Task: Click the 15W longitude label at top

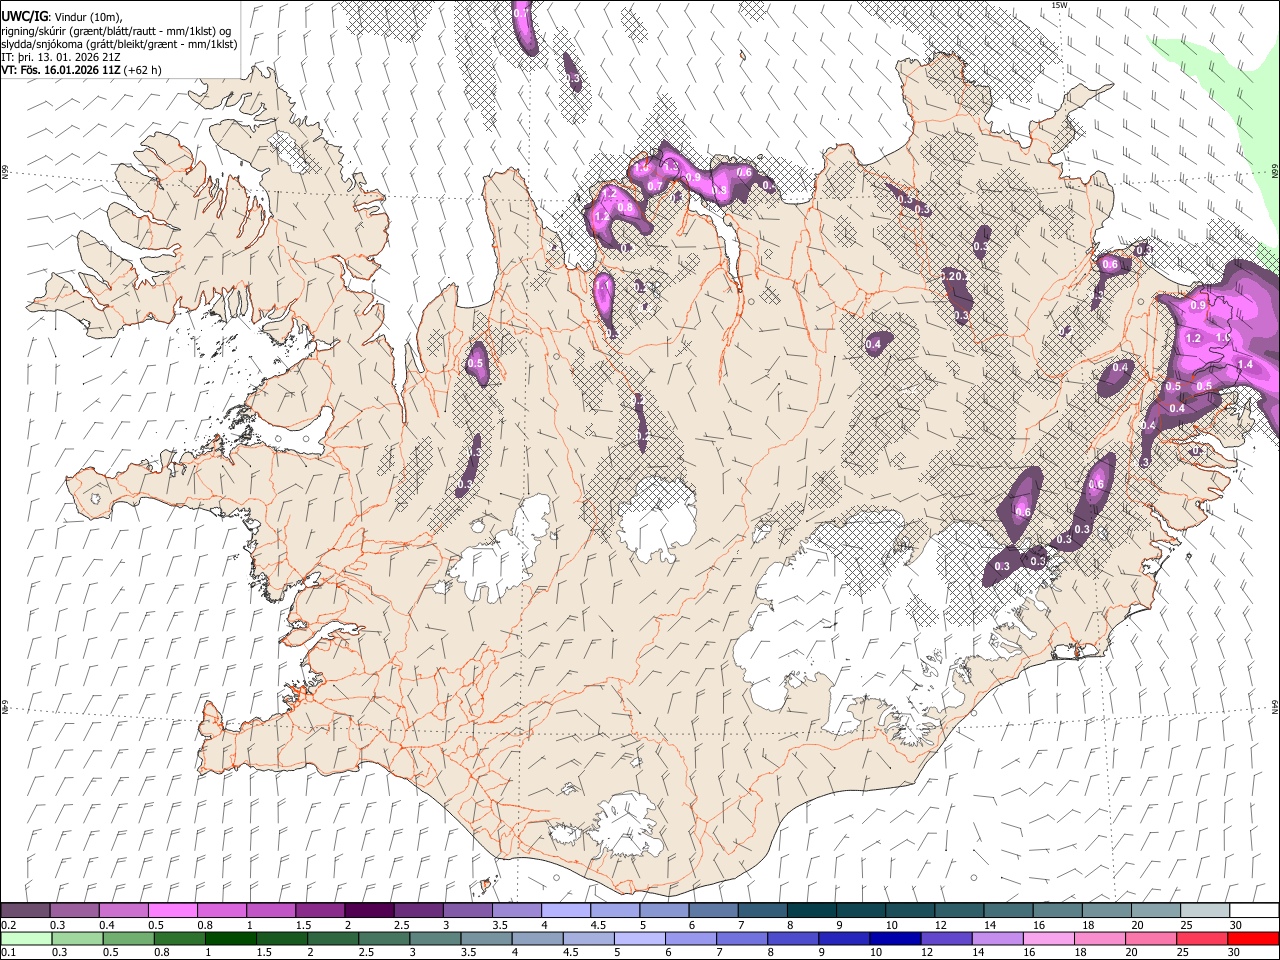Action: pos(1059,5)
